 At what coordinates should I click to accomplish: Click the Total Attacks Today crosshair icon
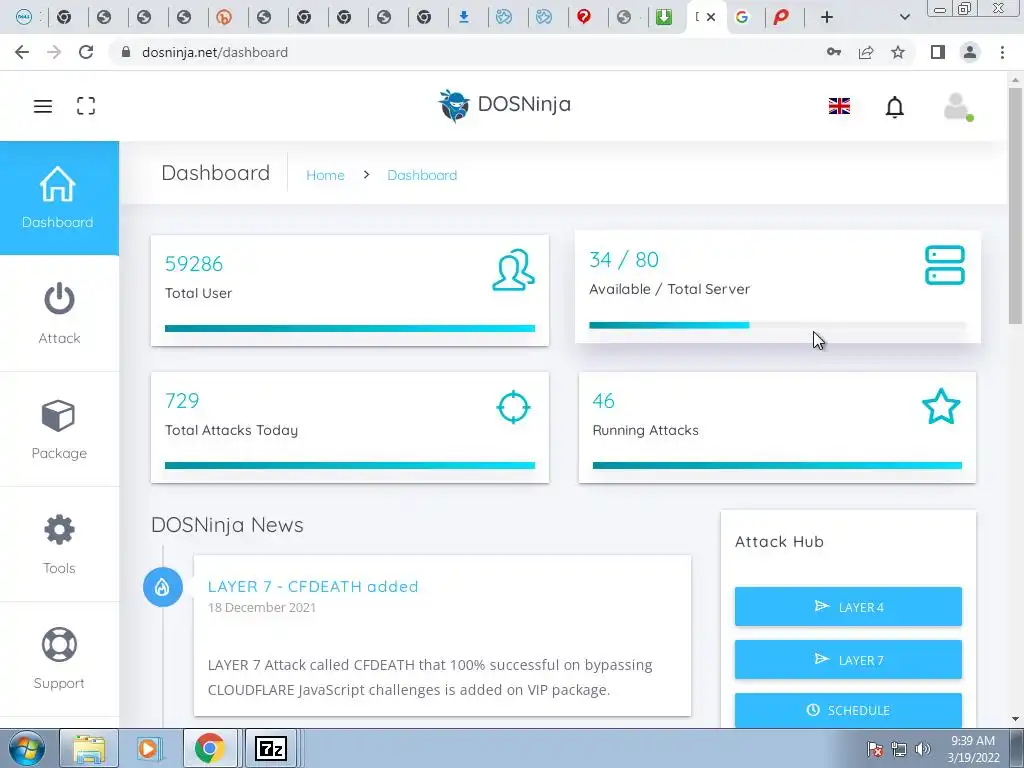pyautogui.click(x=513, y=407)
